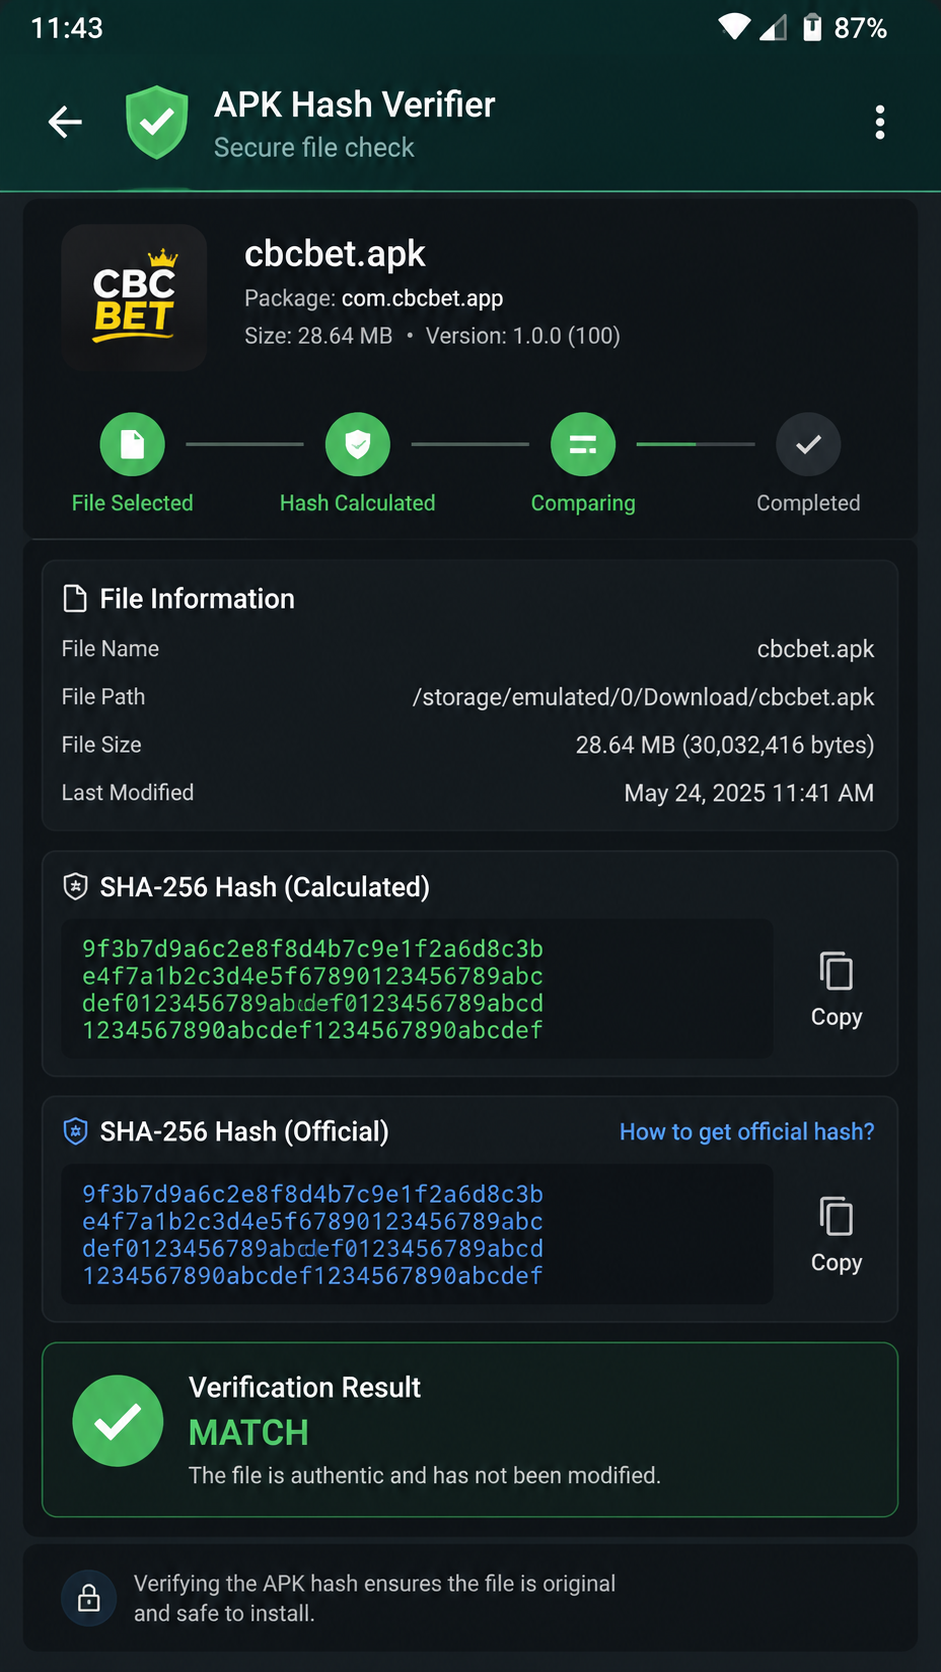Tap the back arrow in header
The width and height of the screenshot is (941, 1672).
pyautogui.click(x=65, y=122)
